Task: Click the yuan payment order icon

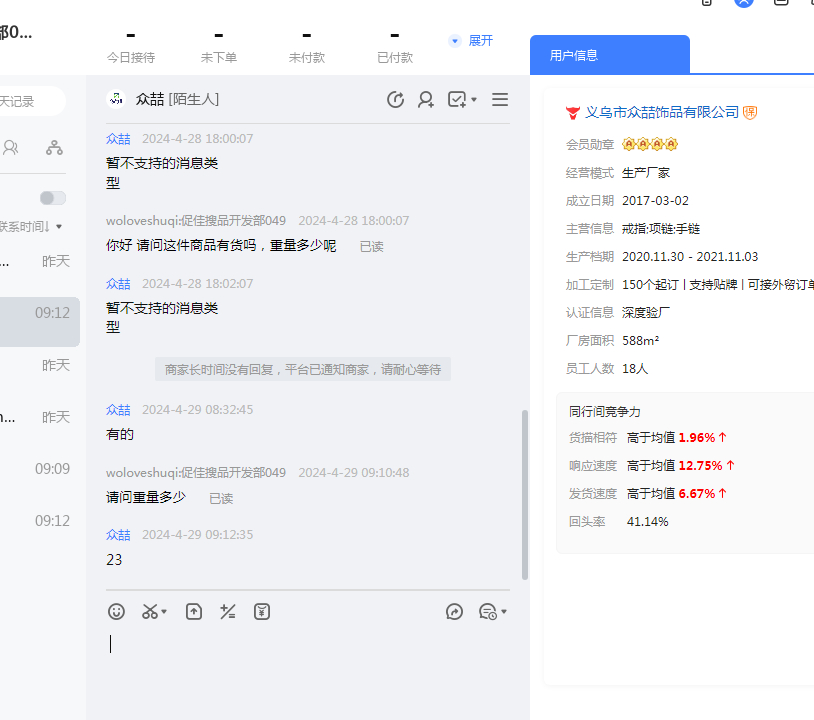Action: pyautogui.click(x=262, y=611)
